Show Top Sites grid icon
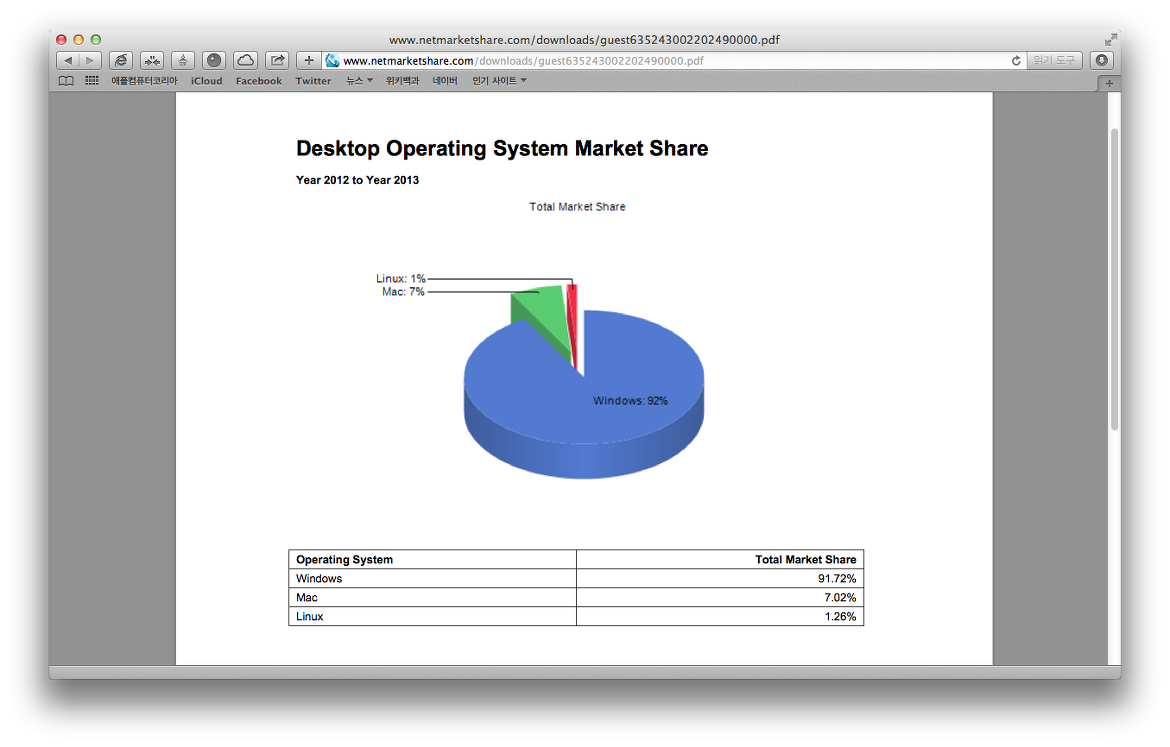 [92, 81]
